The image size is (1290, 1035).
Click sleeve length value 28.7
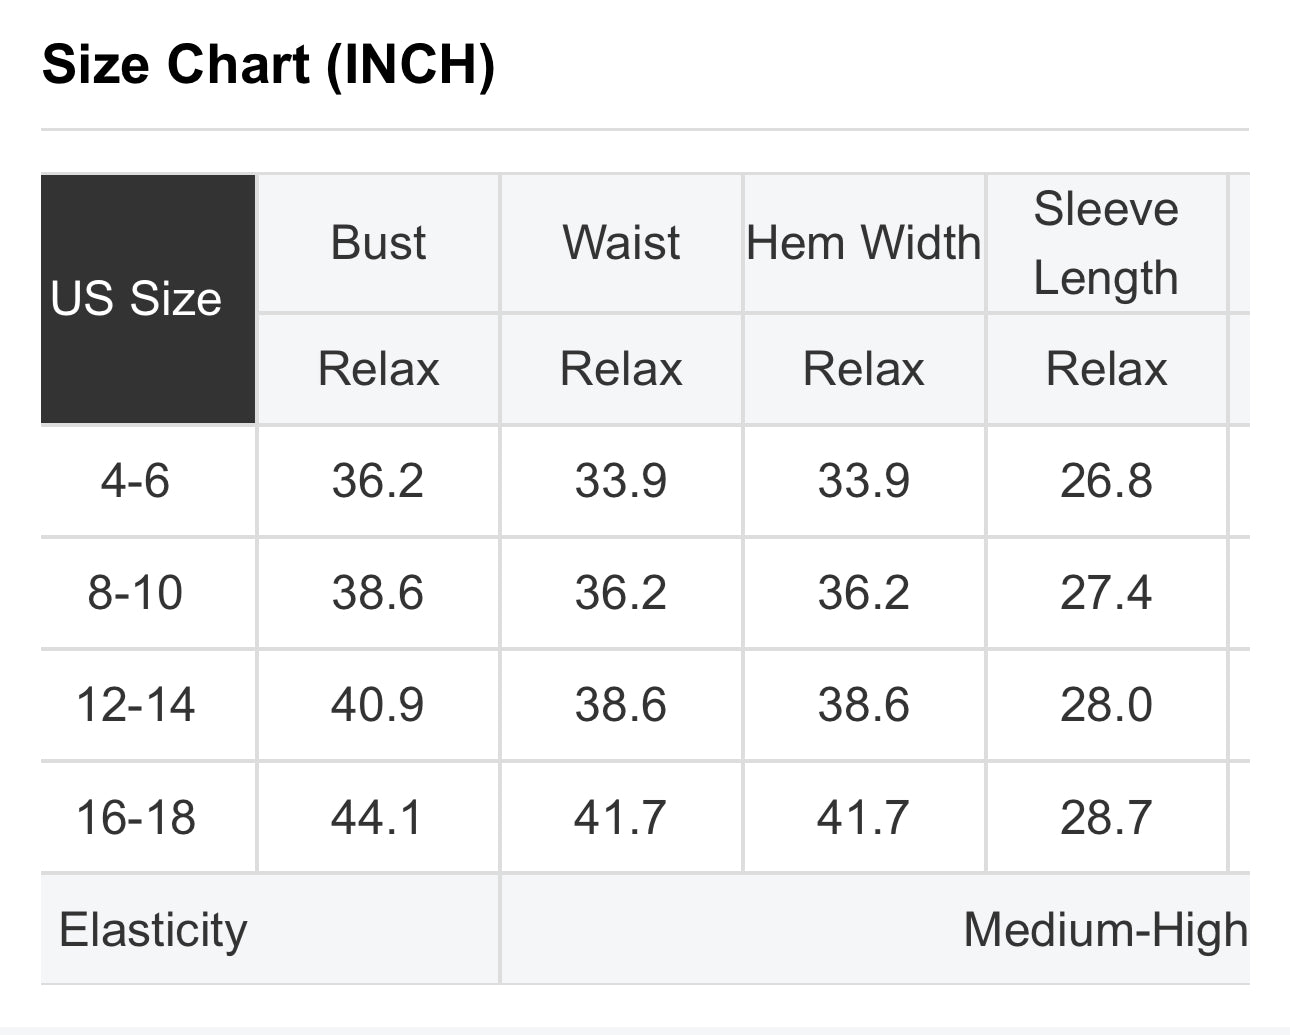coord(1106,817)
